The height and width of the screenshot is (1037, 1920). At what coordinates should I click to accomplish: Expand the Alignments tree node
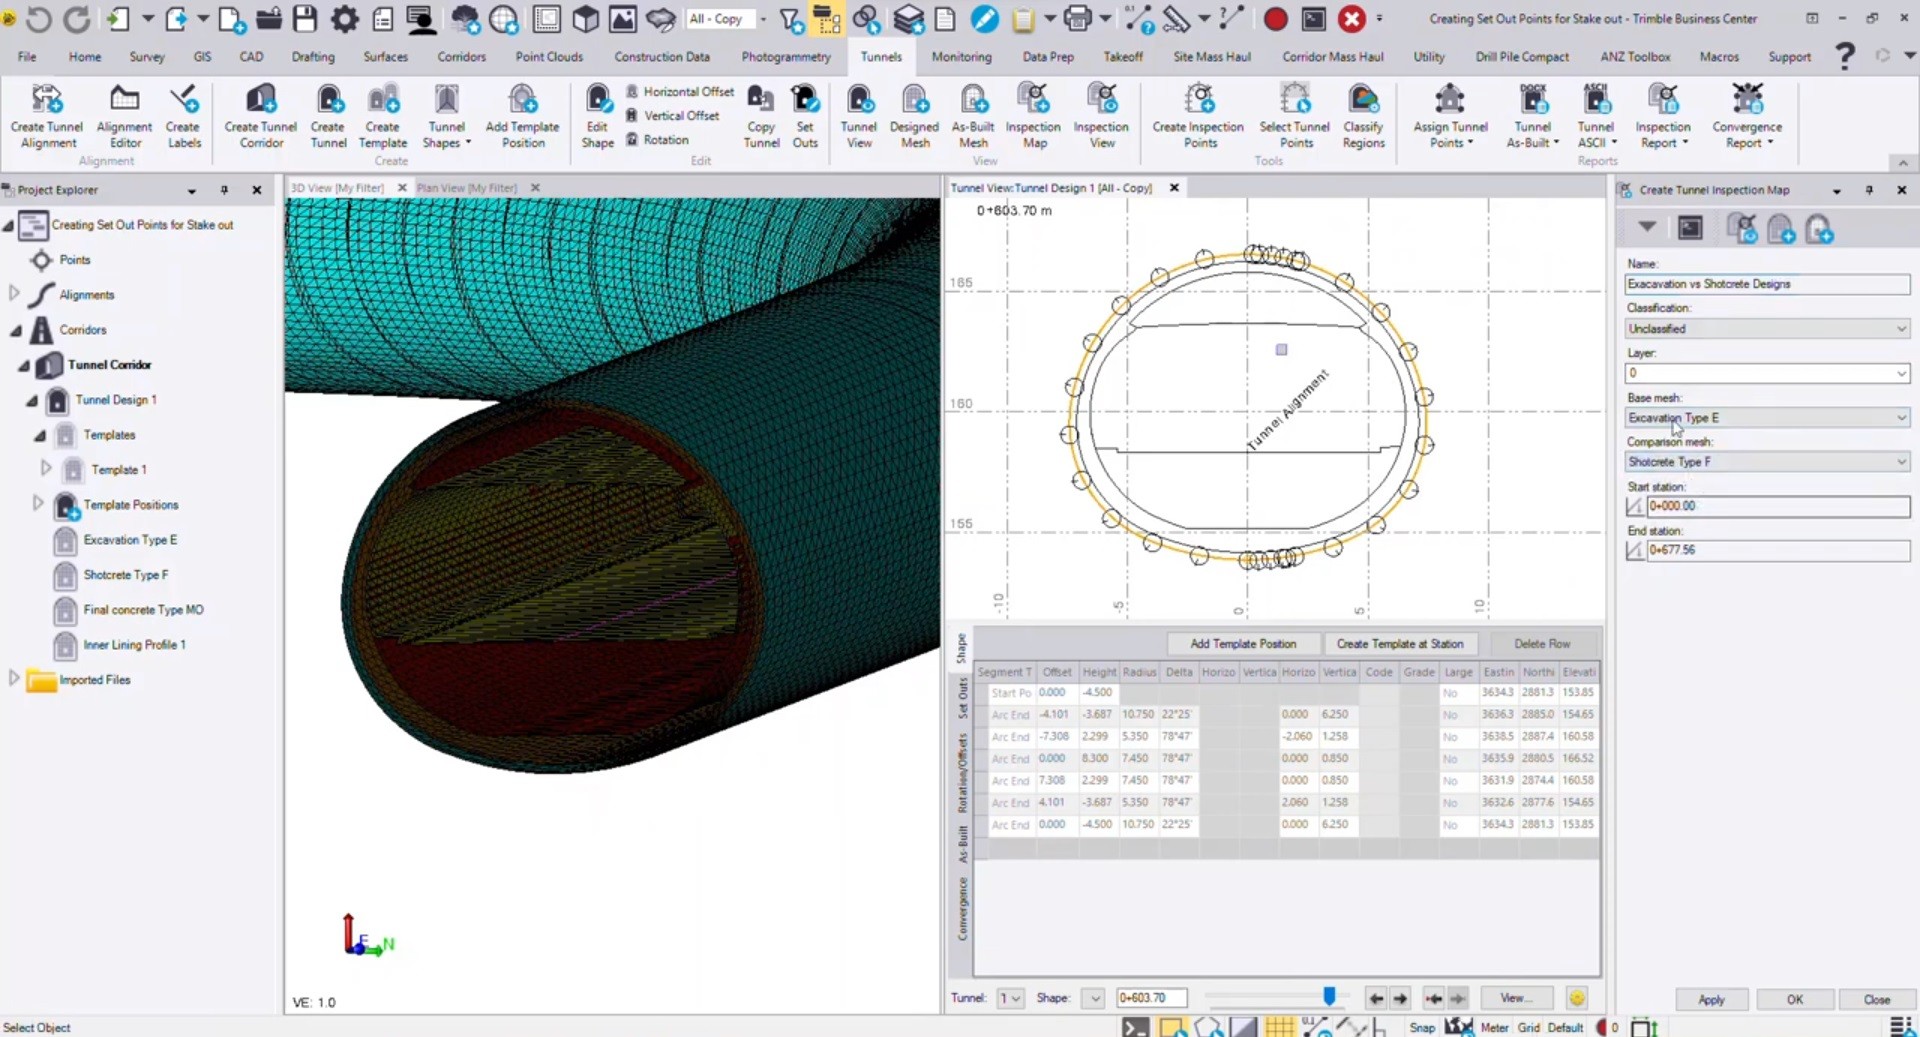pos(14,294)
